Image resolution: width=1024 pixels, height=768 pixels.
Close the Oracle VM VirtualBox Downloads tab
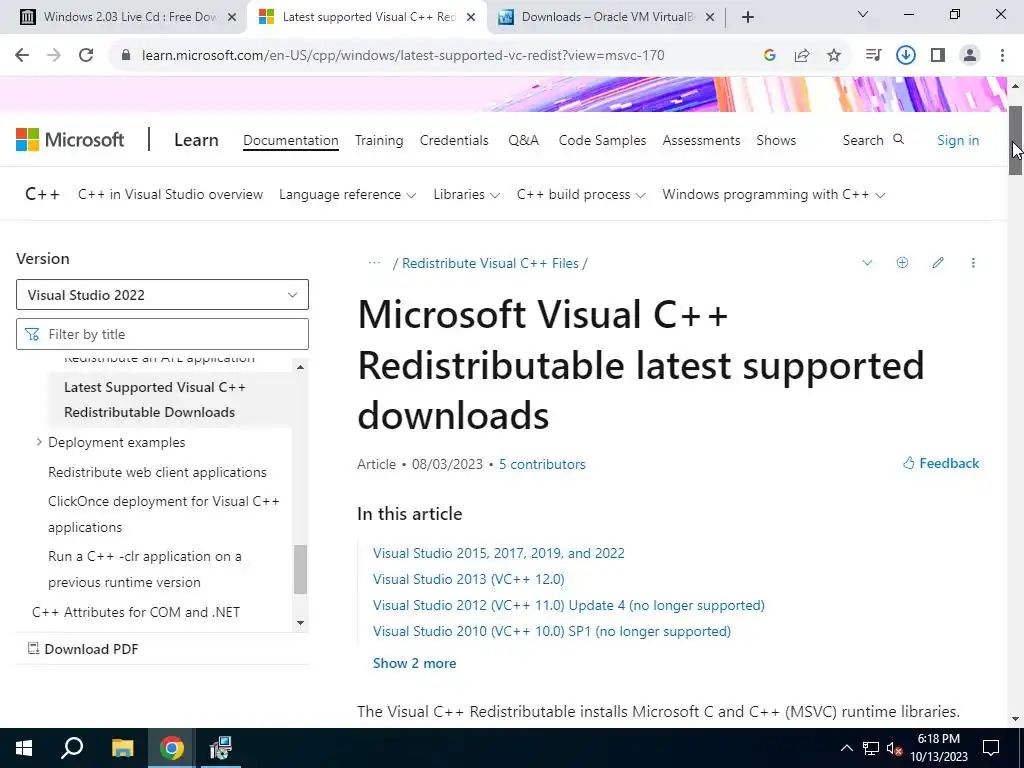711,17
